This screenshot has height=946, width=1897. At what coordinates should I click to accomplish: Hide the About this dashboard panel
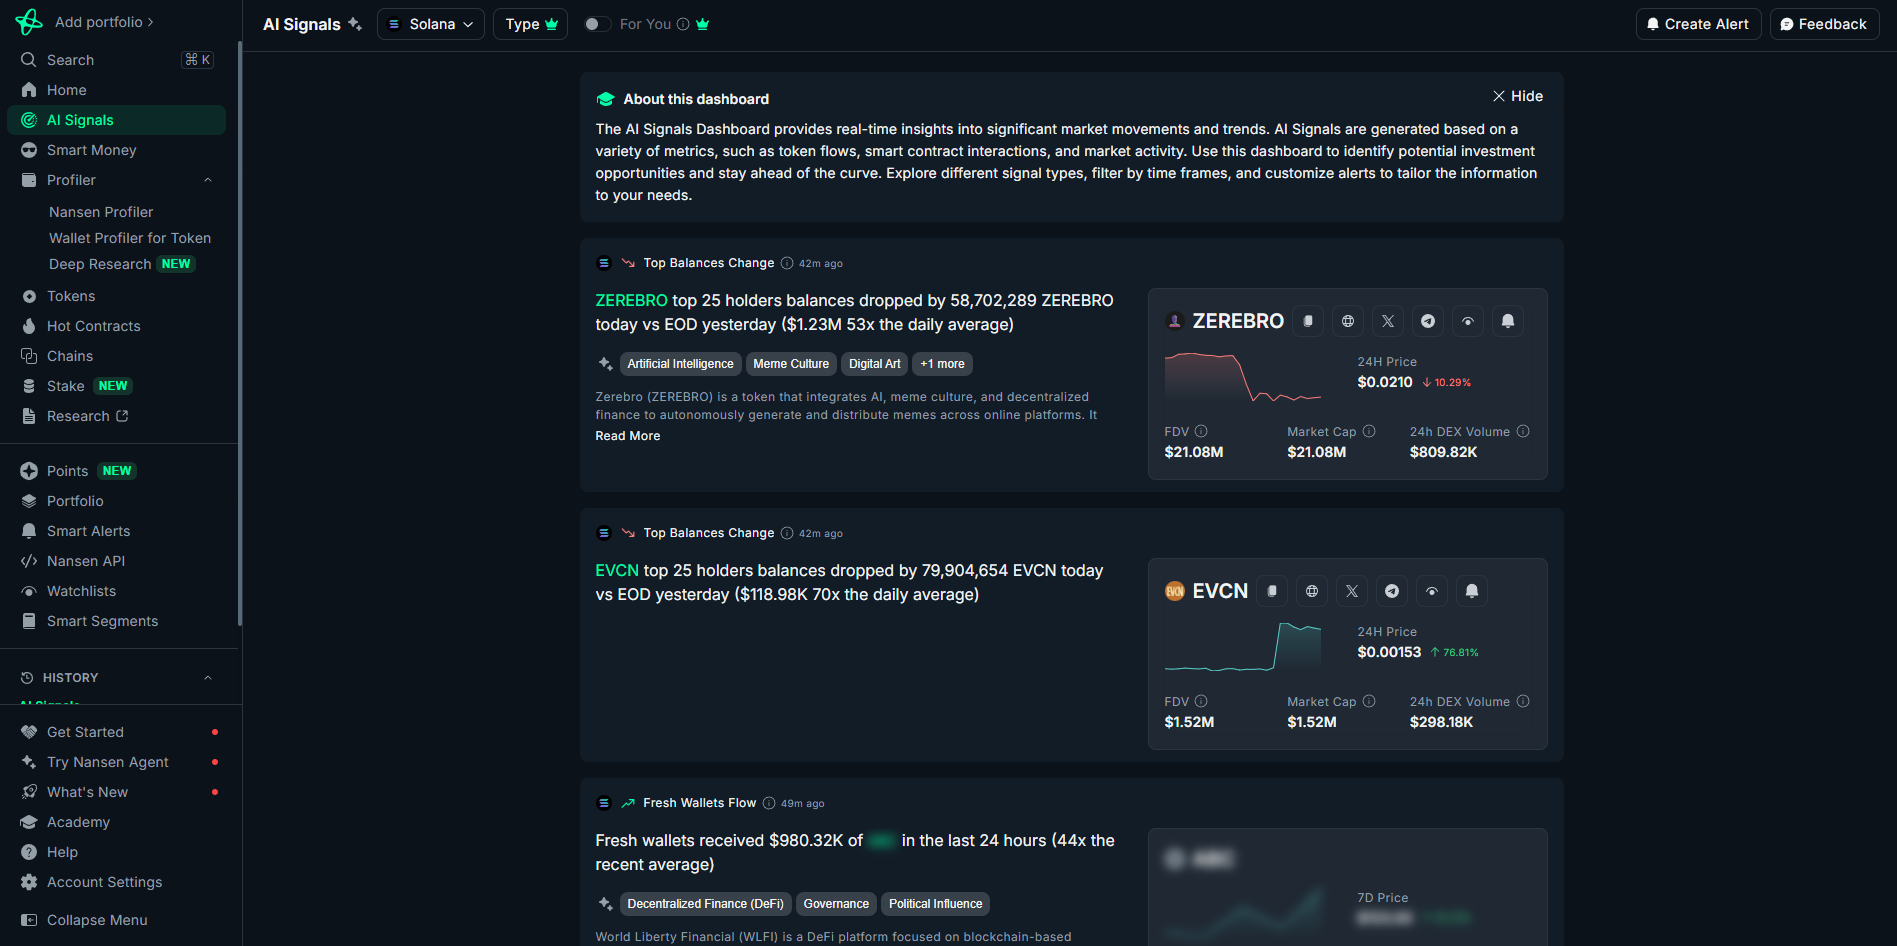pos(1517,96)
